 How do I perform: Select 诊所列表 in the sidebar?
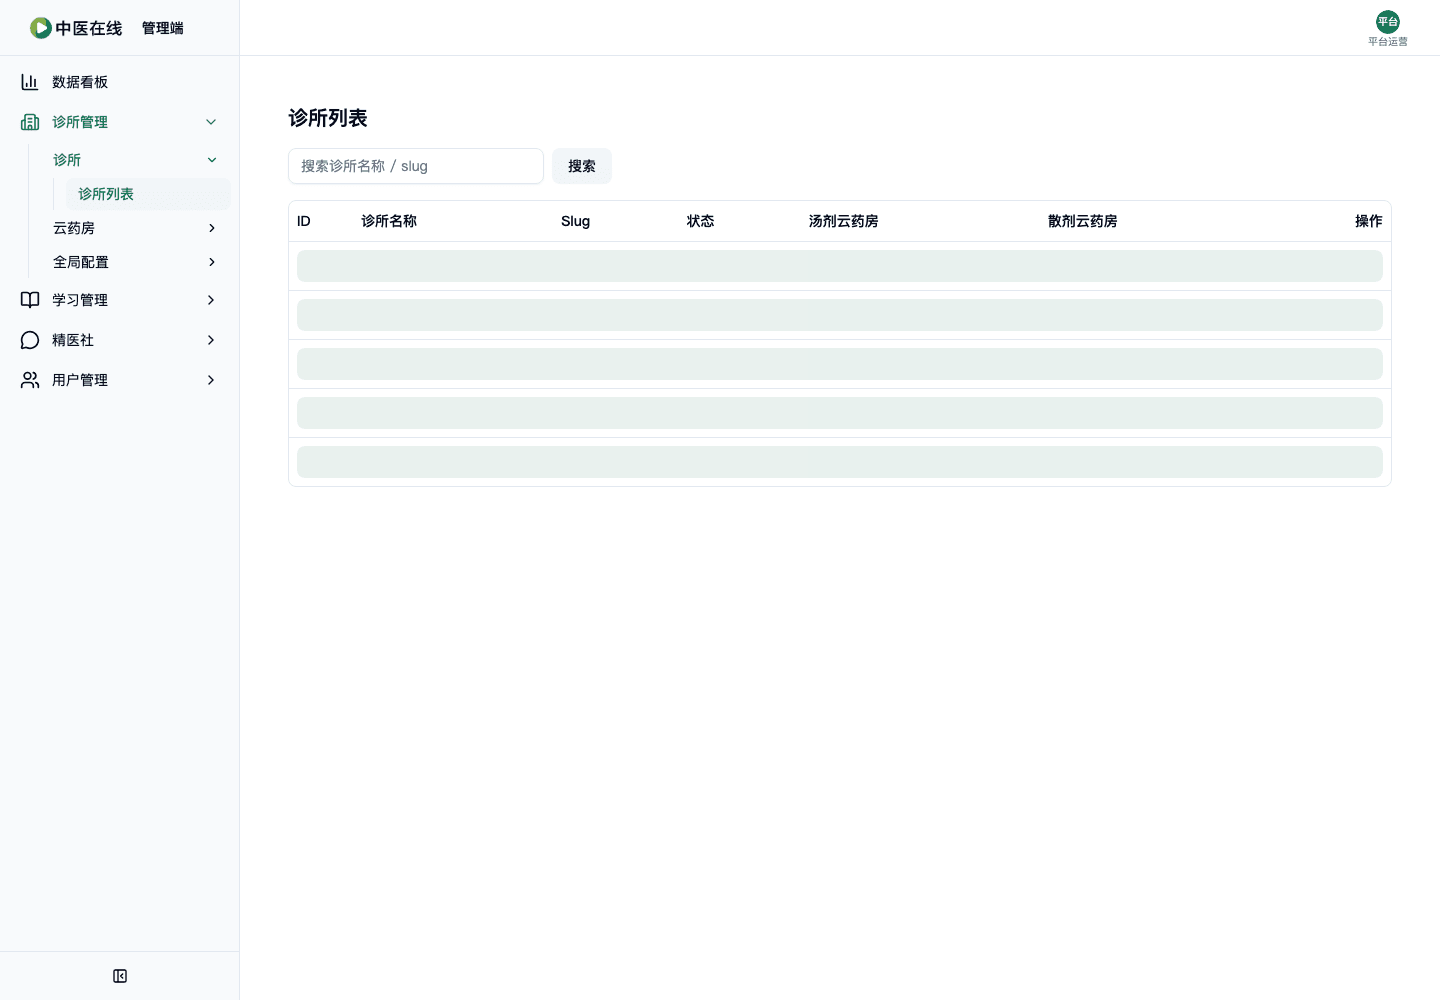148,194
